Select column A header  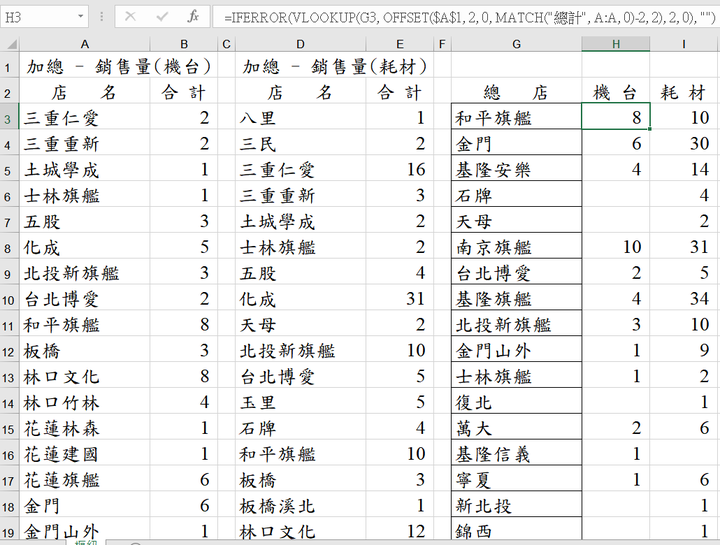coord(84,44)
